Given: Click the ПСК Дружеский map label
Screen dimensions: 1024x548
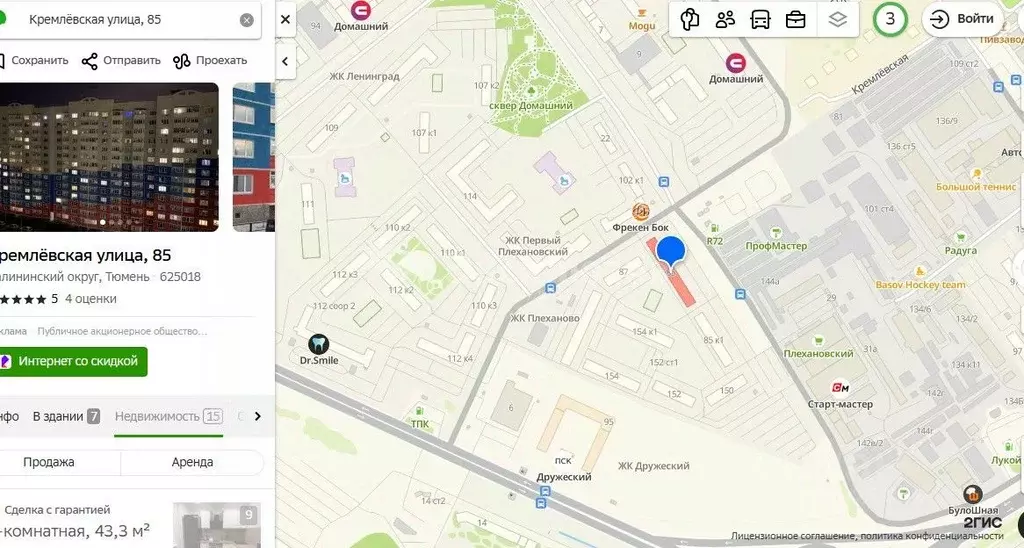Looking at the screenshot, I should (564, 469).
